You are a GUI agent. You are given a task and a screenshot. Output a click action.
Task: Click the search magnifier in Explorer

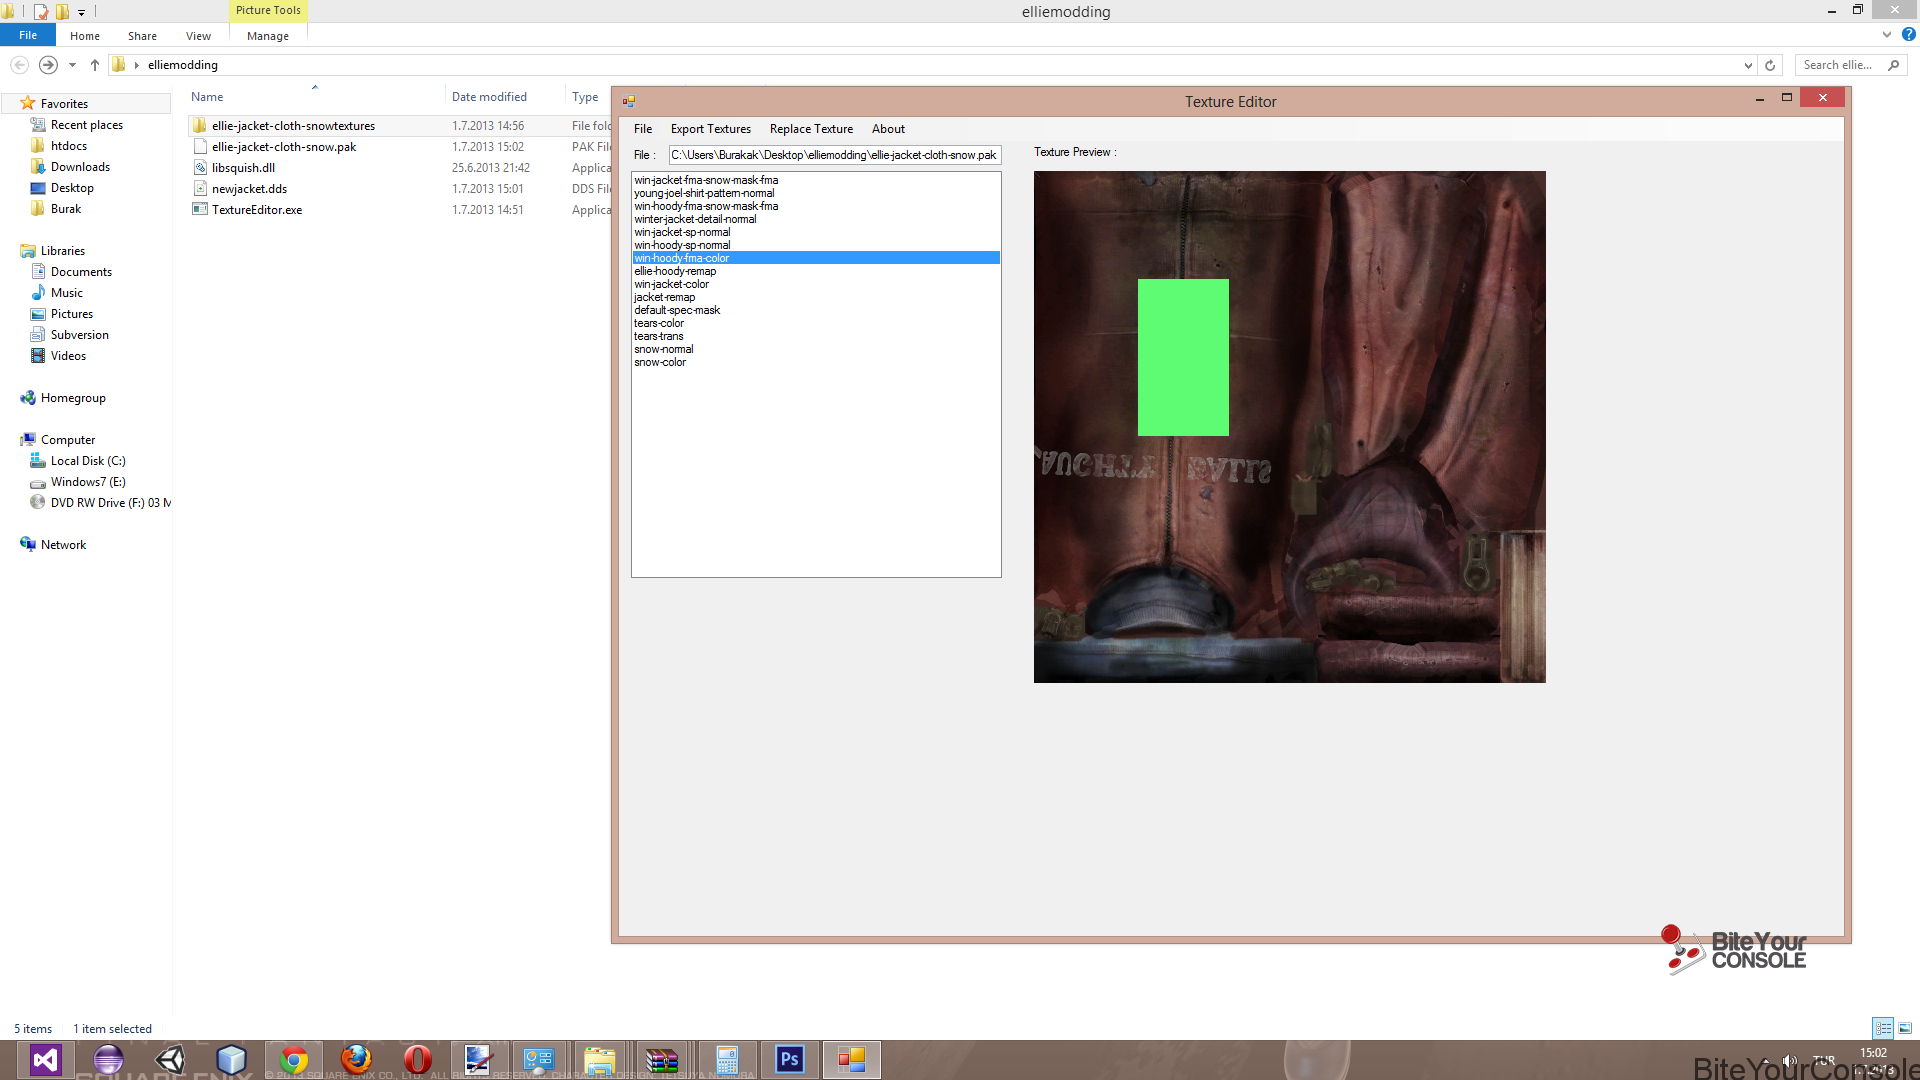click(x=1893, y=65)
